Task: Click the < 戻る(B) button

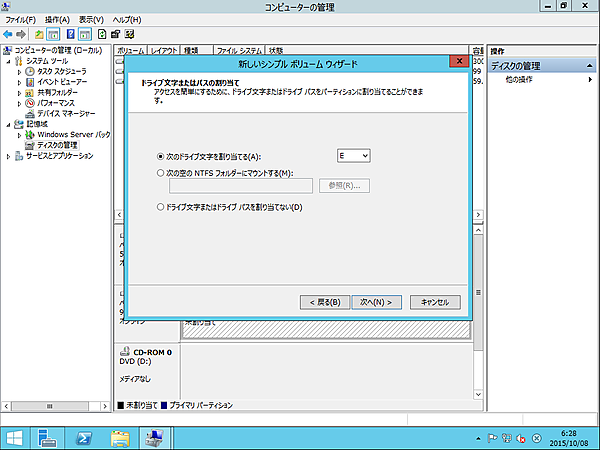Action: [x=325, y=302]
